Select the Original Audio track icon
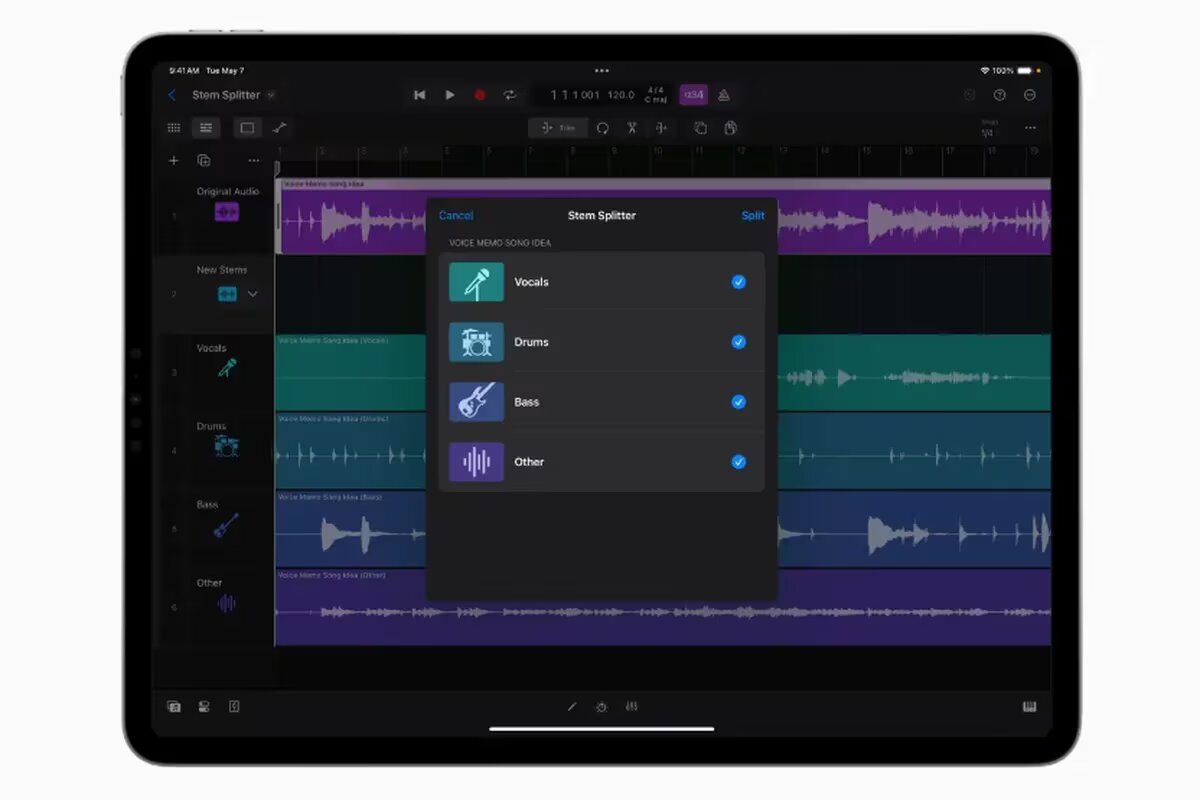 pos(227,212)
